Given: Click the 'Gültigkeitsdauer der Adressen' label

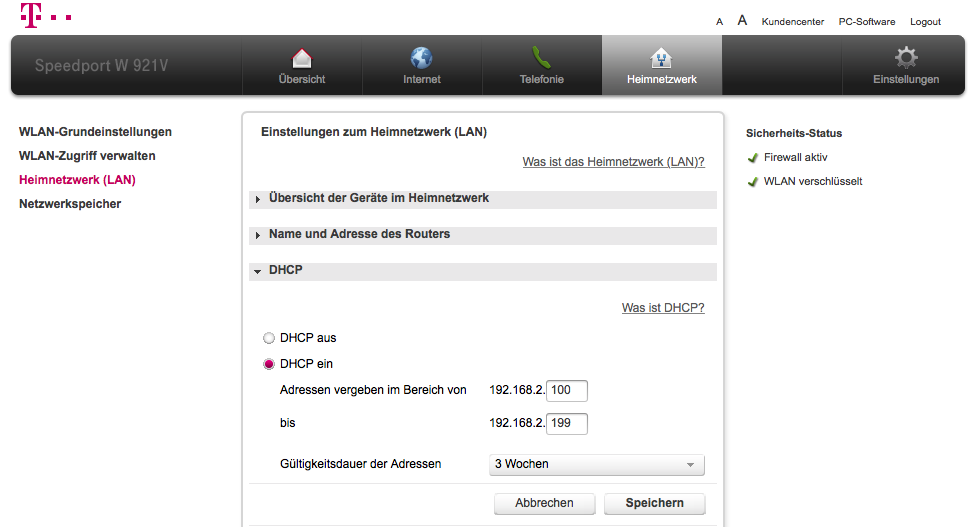Looking at the screenshot, I should 360,464.
